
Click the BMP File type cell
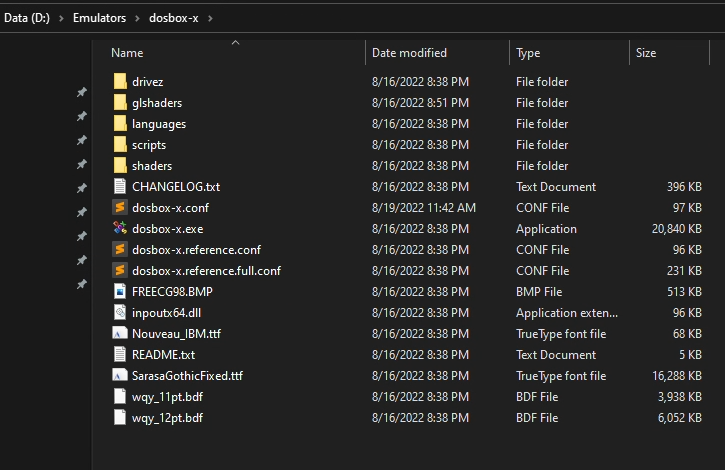tap(539, 292)
